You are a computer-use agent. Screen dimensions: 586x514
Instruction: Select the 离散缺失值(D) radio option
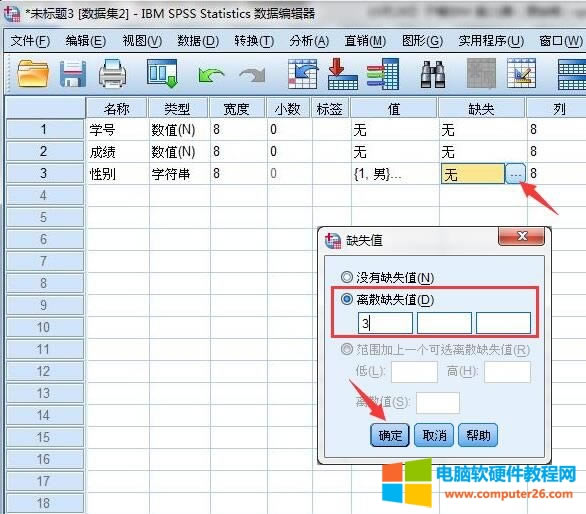pyautogui.click(x=347, y=299)
